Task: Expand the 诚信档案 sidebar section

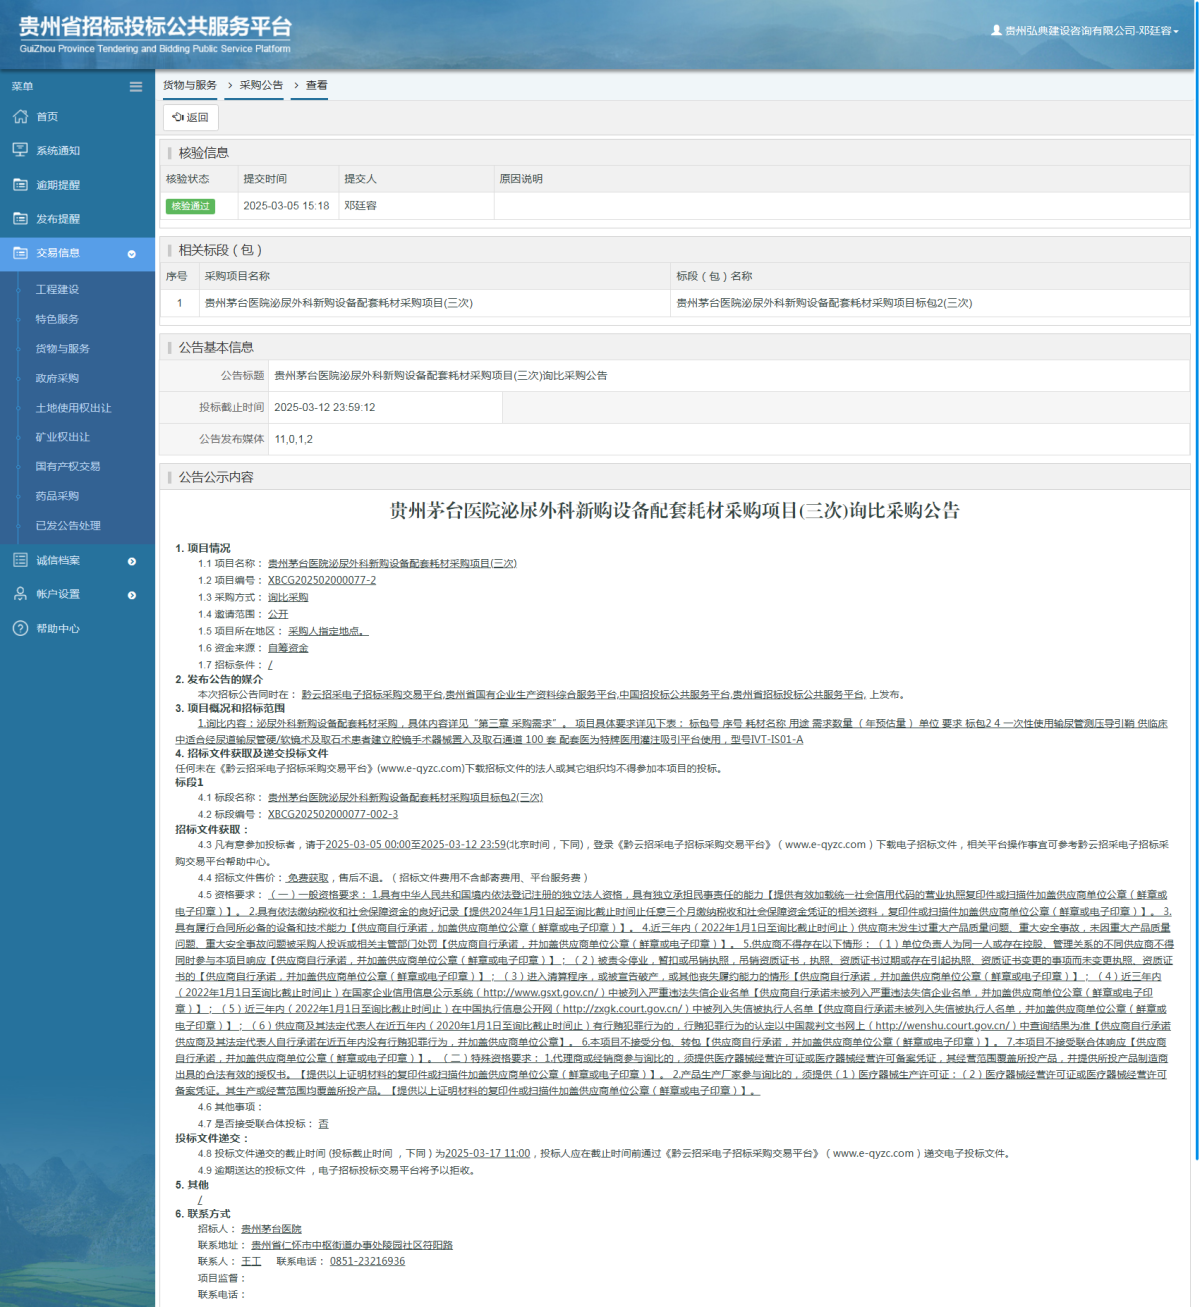Action: pos(131,560)
